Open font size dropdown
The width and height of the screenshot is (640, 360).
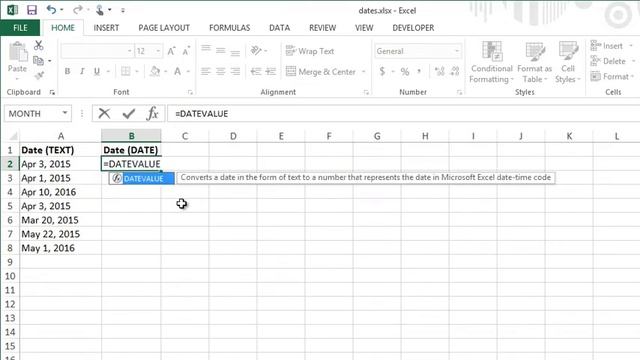pos(158,51)
